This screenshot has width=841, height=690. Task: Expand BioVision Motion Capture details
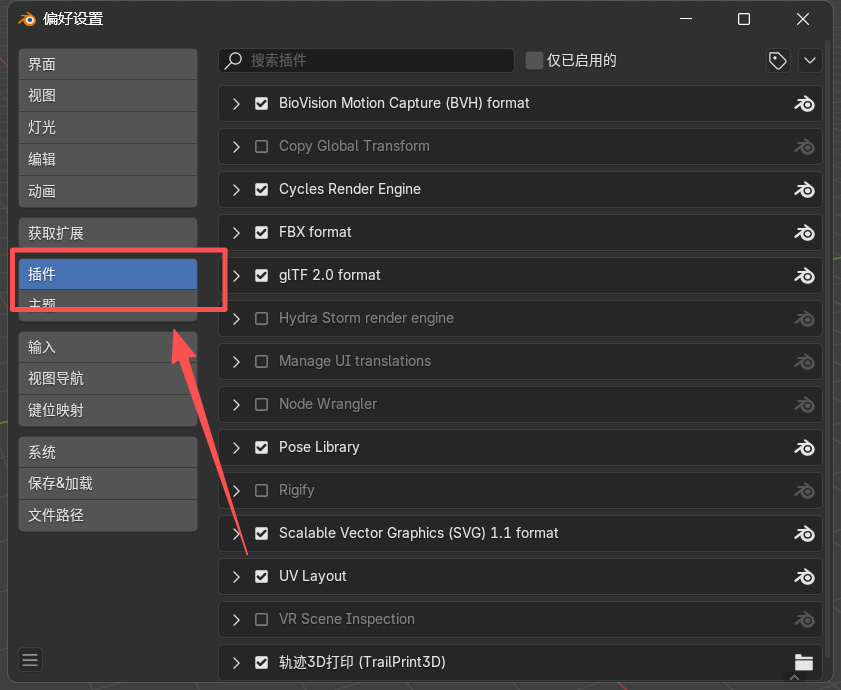click(236, 104)
